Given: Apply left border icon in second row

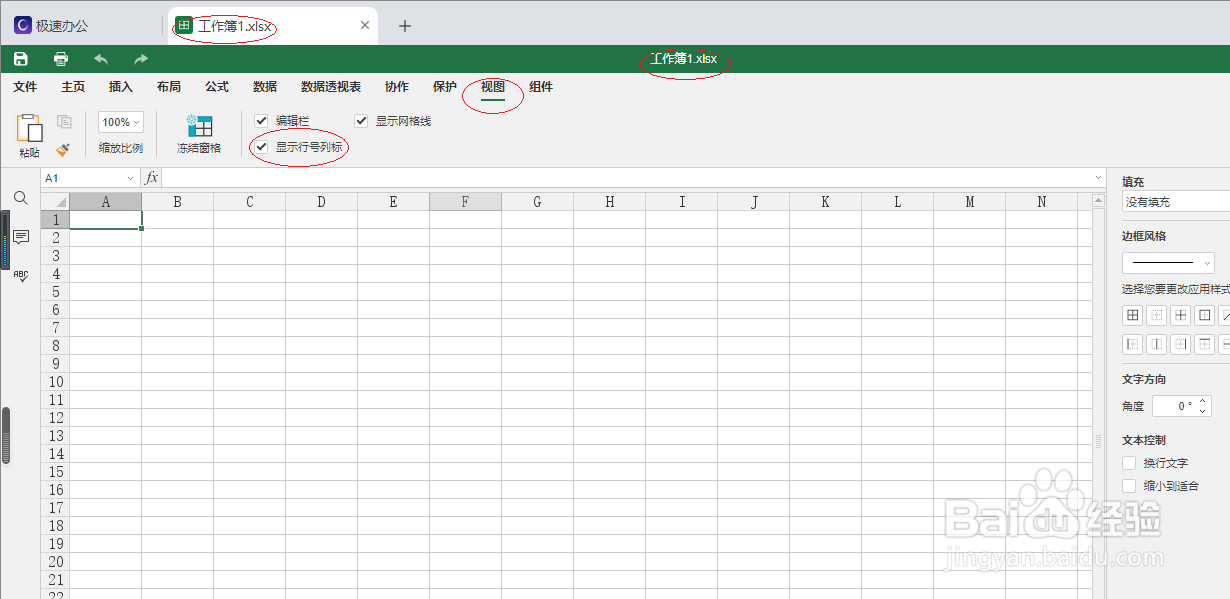Looking at the screenshot, I should pyautogui.click(x=1133, y=344).
